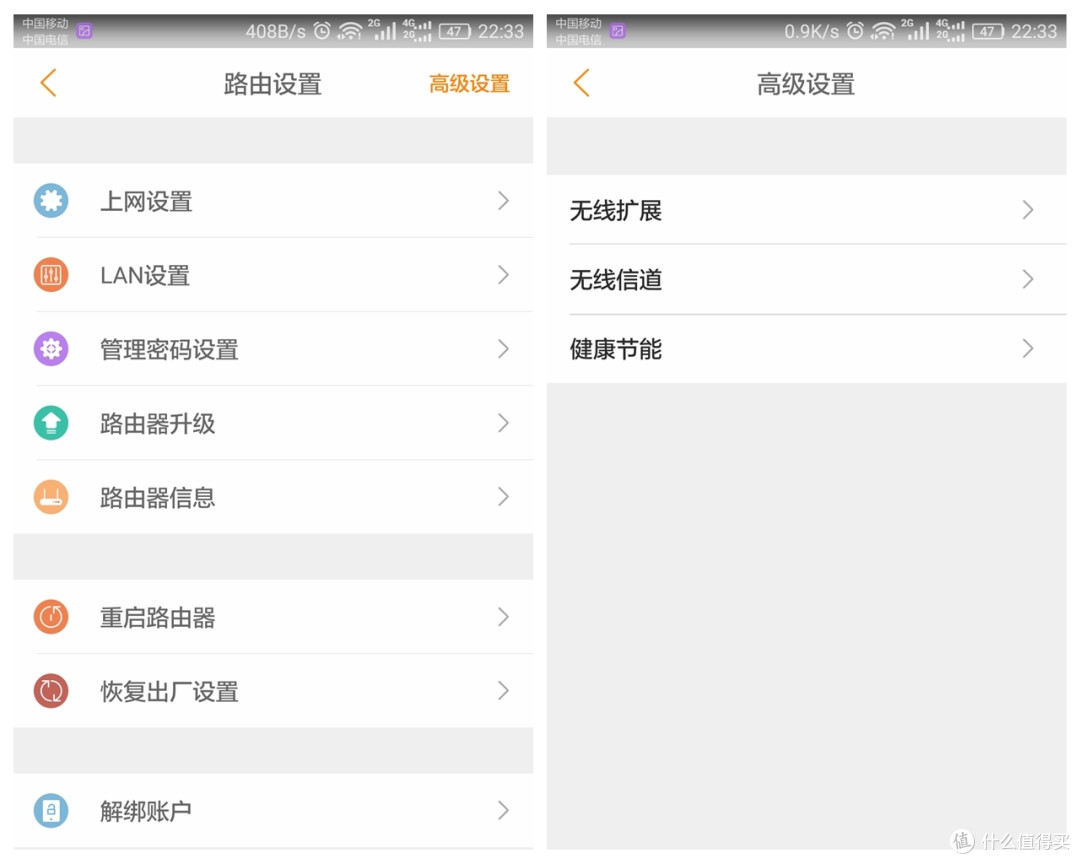This screenshot has height=864, width=1080.
Task: Tap the back arrow on 高级设置 page
Action: coord(580,84)
